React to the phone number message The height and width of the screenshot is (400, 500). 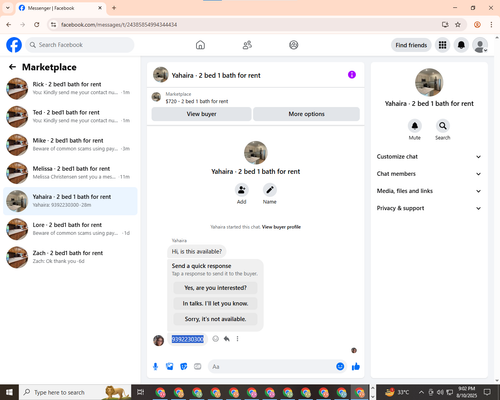[216, 339]
